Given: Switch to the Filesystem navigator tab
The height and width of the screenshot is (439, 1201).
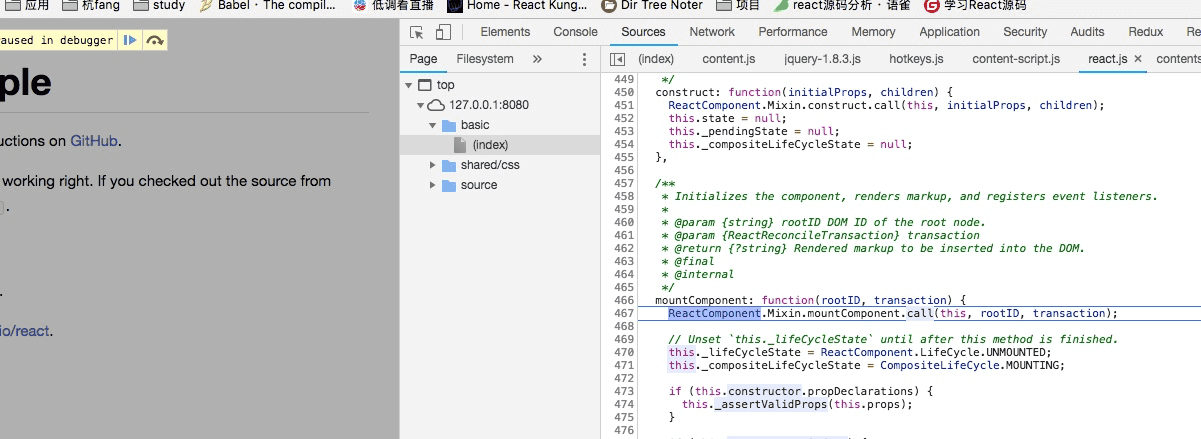Looking at the screenshot, I should 485,60.
